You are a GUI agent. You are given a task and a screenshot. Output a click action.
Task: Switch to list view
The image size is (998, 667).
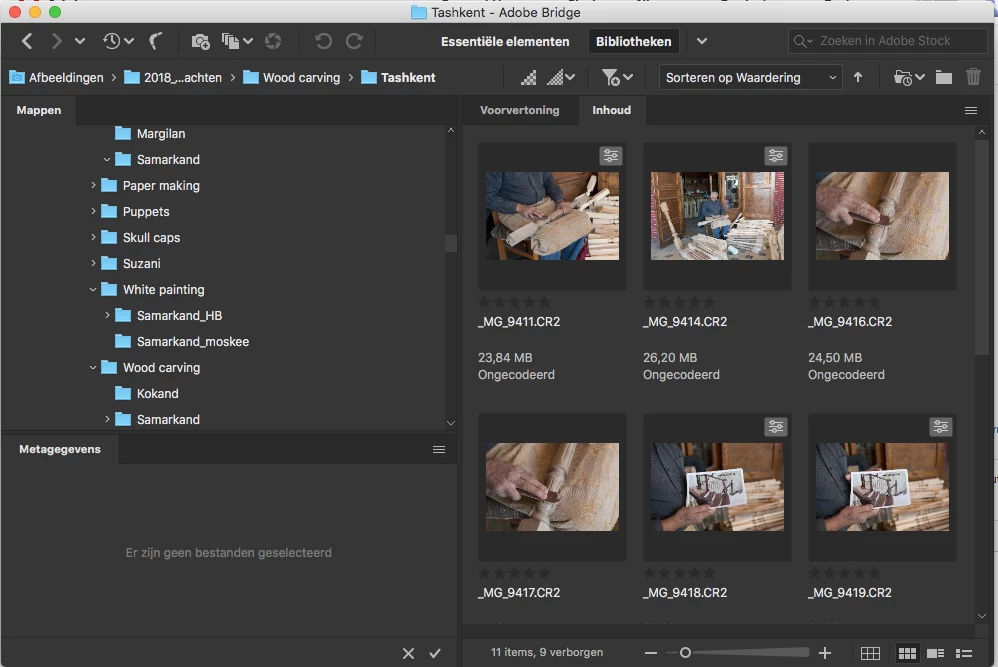pos(964,653)
